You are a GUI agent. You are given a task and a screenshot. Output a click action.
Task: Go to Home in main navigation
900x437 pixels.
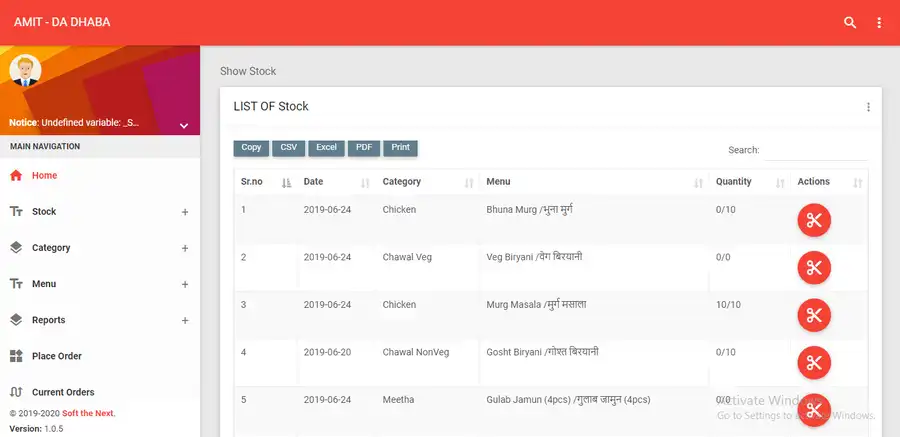tap(44, 176)
